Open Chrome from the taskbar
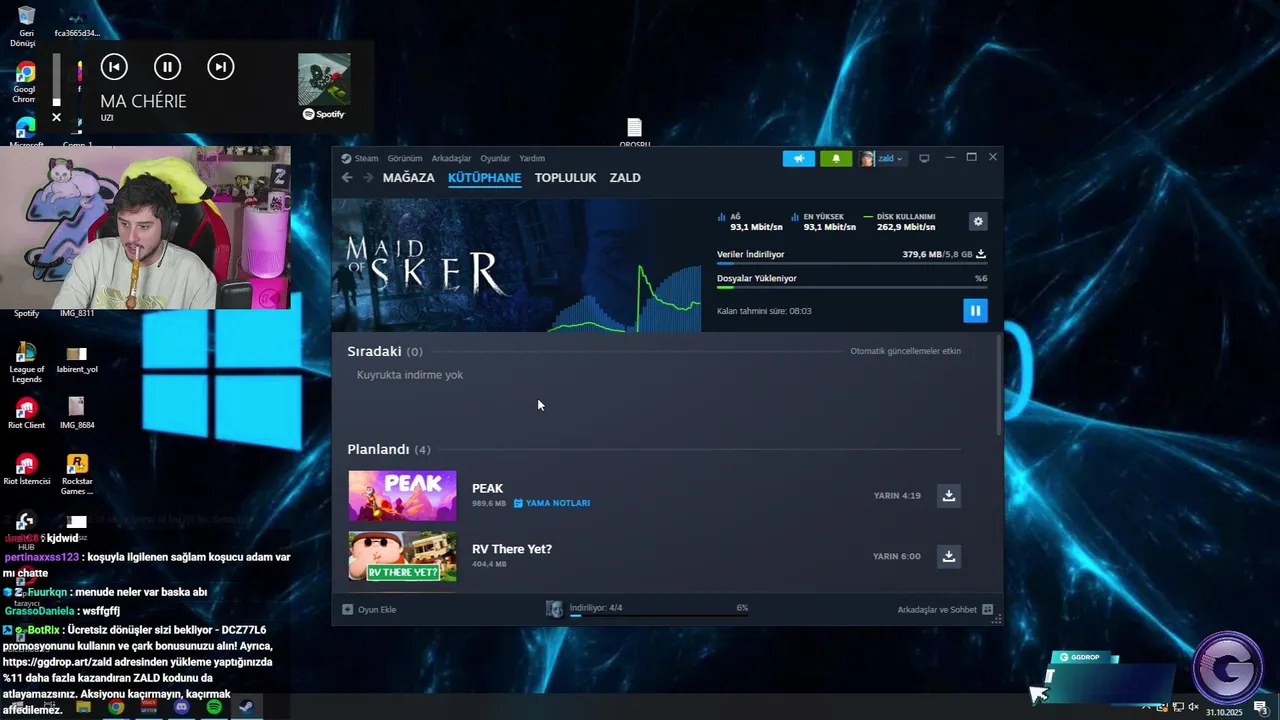This screenshot has height=720, width=1280. (116, 707)
